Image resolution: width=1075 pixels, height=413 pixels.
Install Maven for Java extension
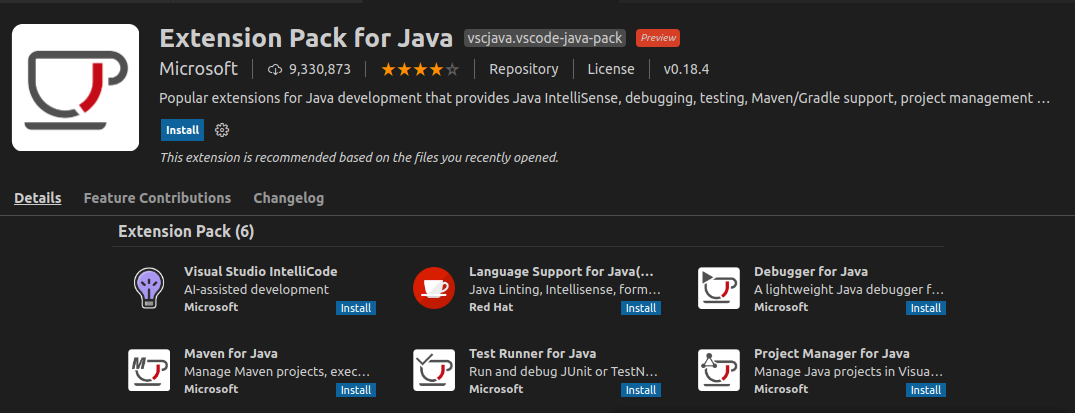pos(356,389)
